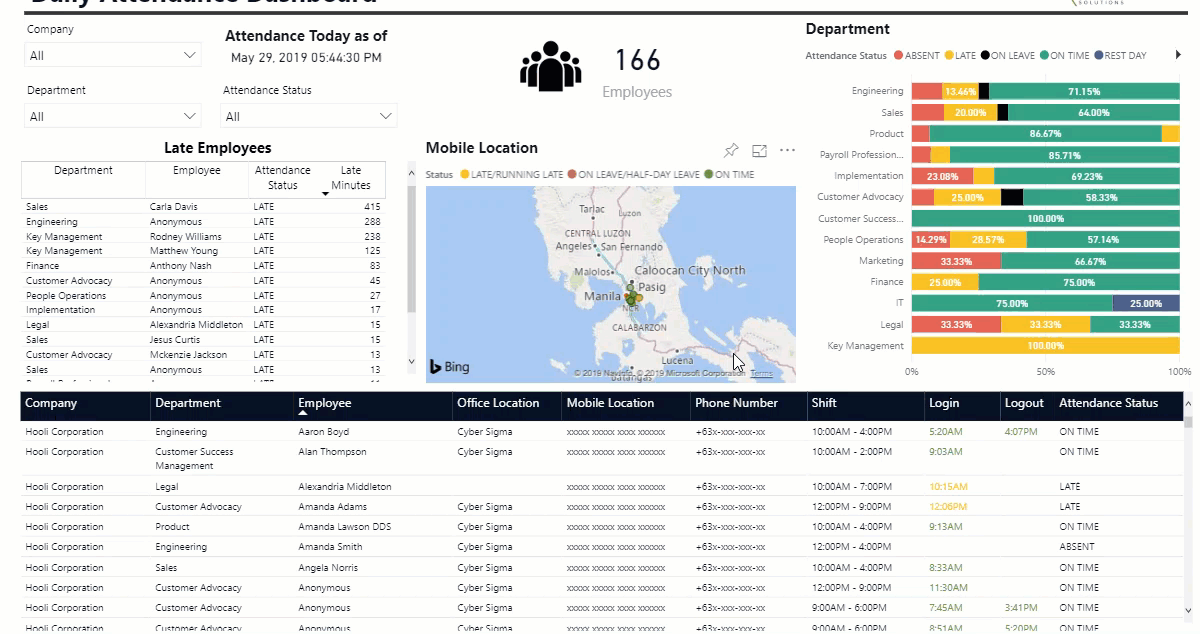Image resolution: width=1200 pixels, height=634 pixels.
Task: Select Angela Norris table row
Action: 600,568
